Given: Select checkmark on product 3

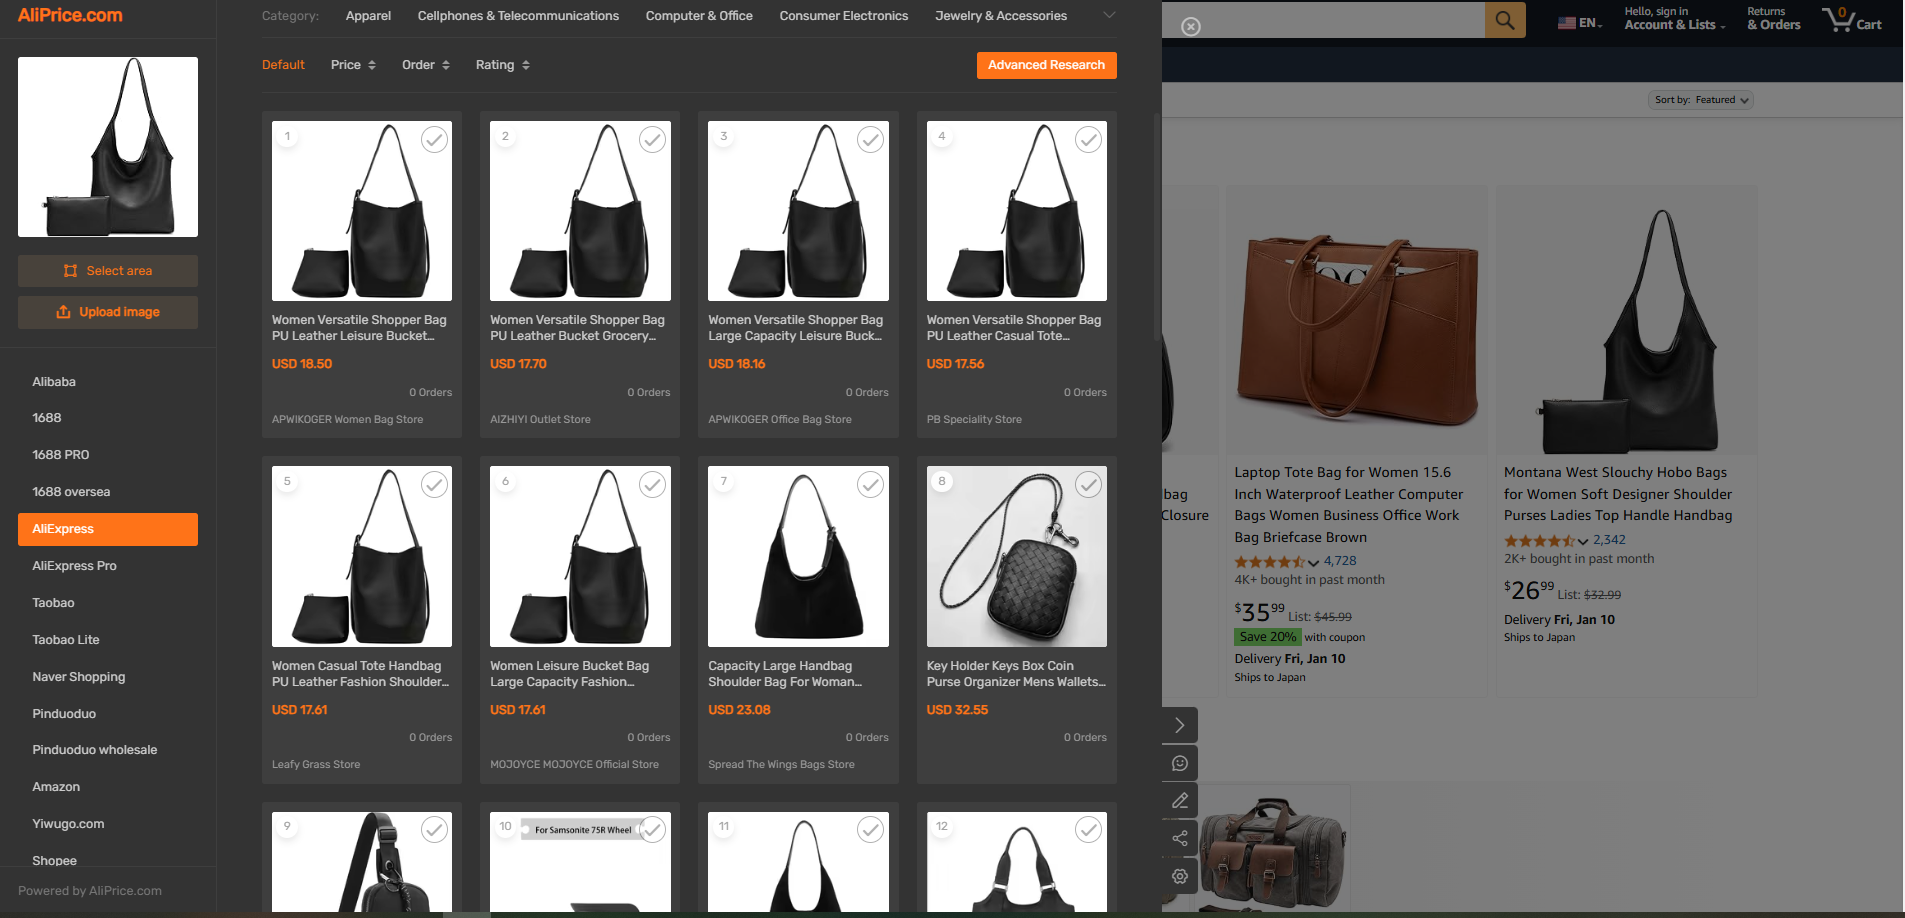Looking at the screenshot, I should pos(871,140).
